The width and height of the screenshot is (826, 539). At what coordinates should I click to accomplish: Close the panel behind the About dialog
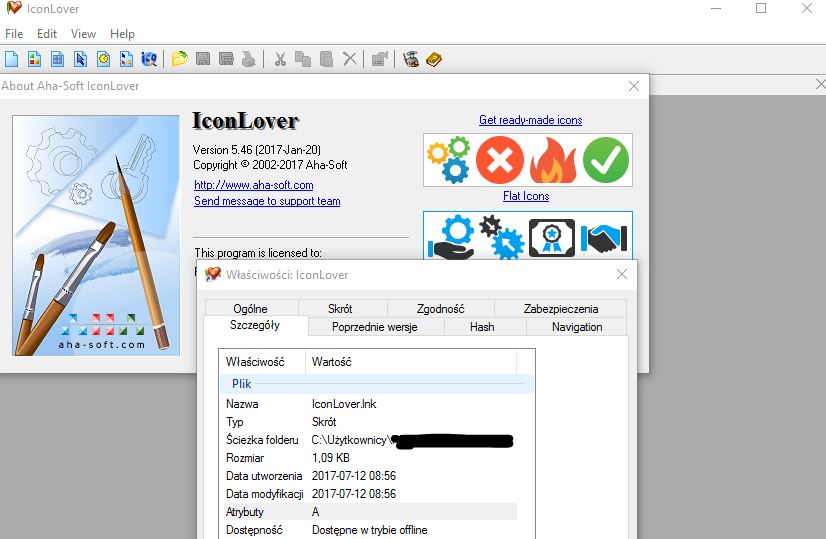pos(820,84)
